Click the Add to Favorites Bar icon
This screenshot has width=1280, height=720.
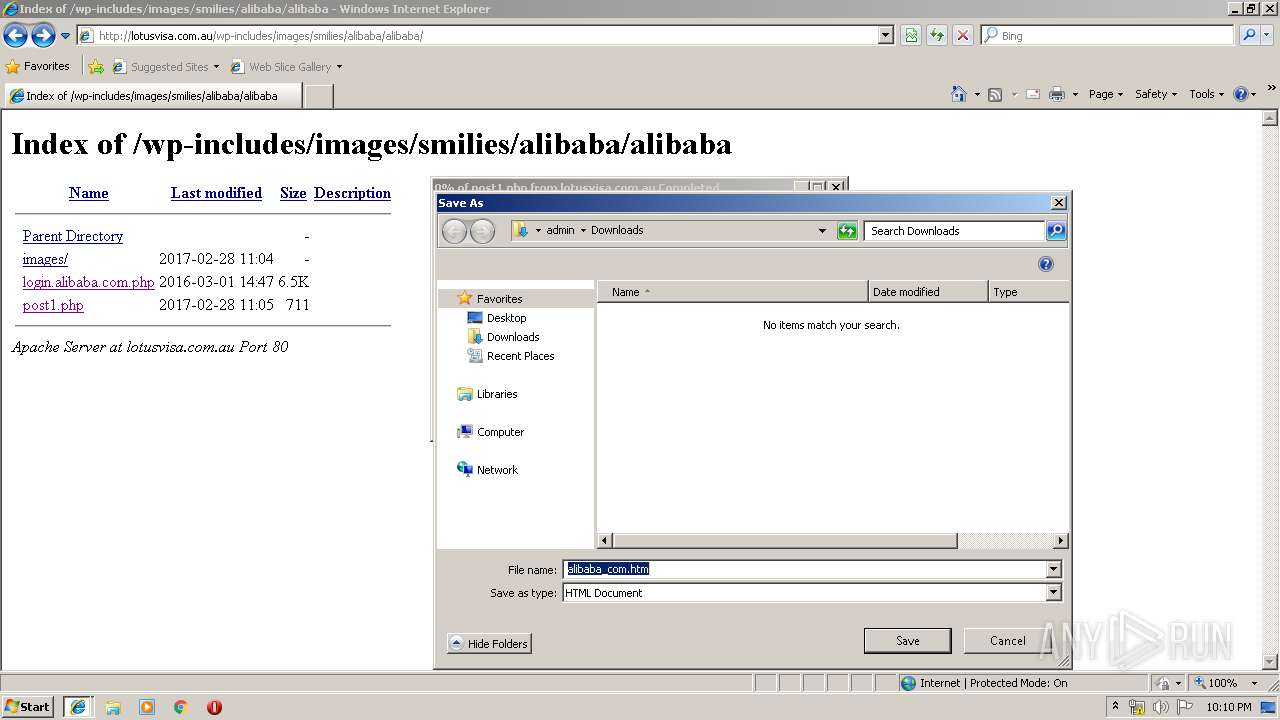tap(96, 67)
